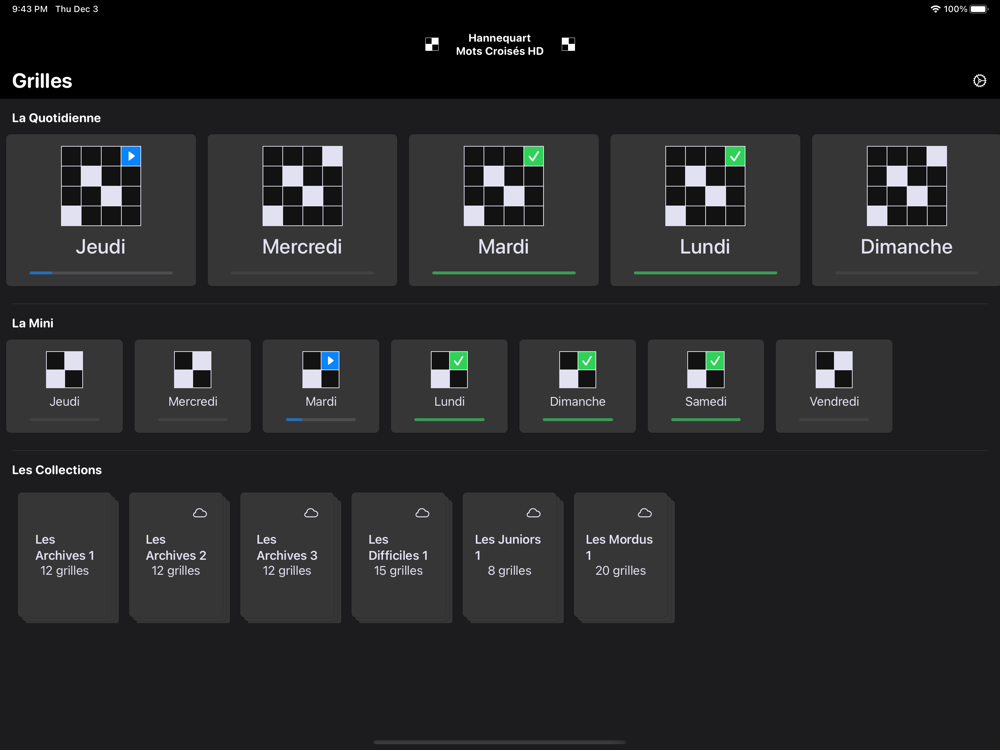Open Jeudi daily crossword grid thumbnail
Image resolution: width=1000 pixels, height=750 pixels.
coord(101,186)
